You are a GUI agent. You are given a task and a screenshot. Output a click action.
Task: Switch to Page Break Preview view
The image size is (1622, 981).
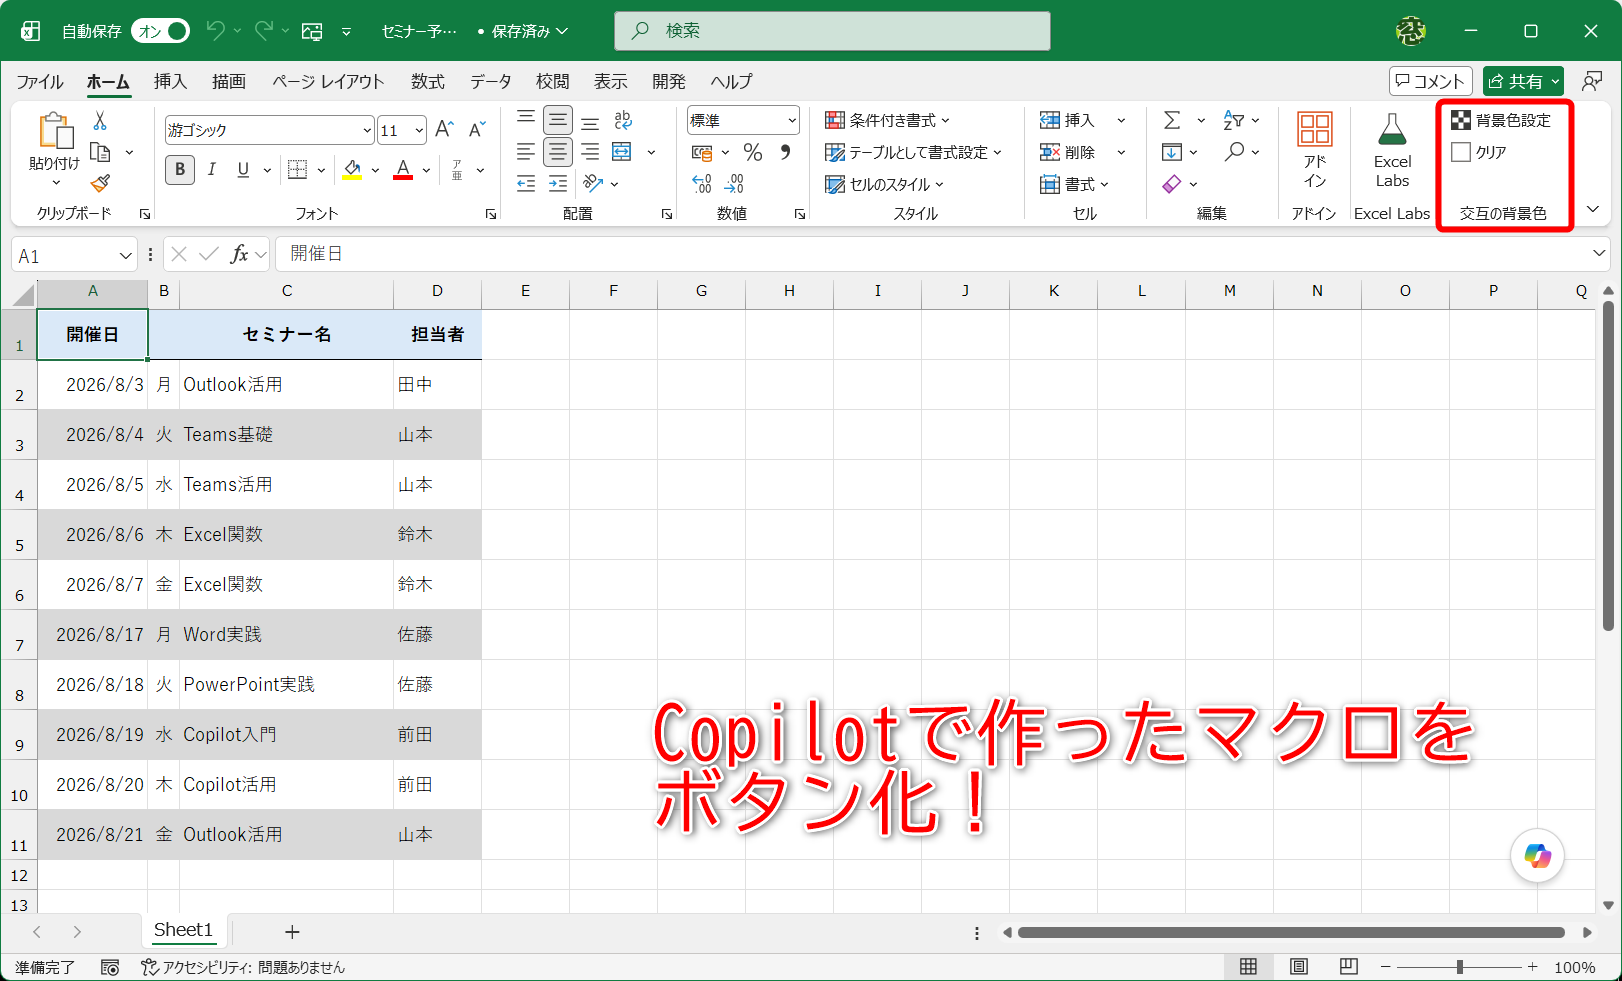point(1348,967)
